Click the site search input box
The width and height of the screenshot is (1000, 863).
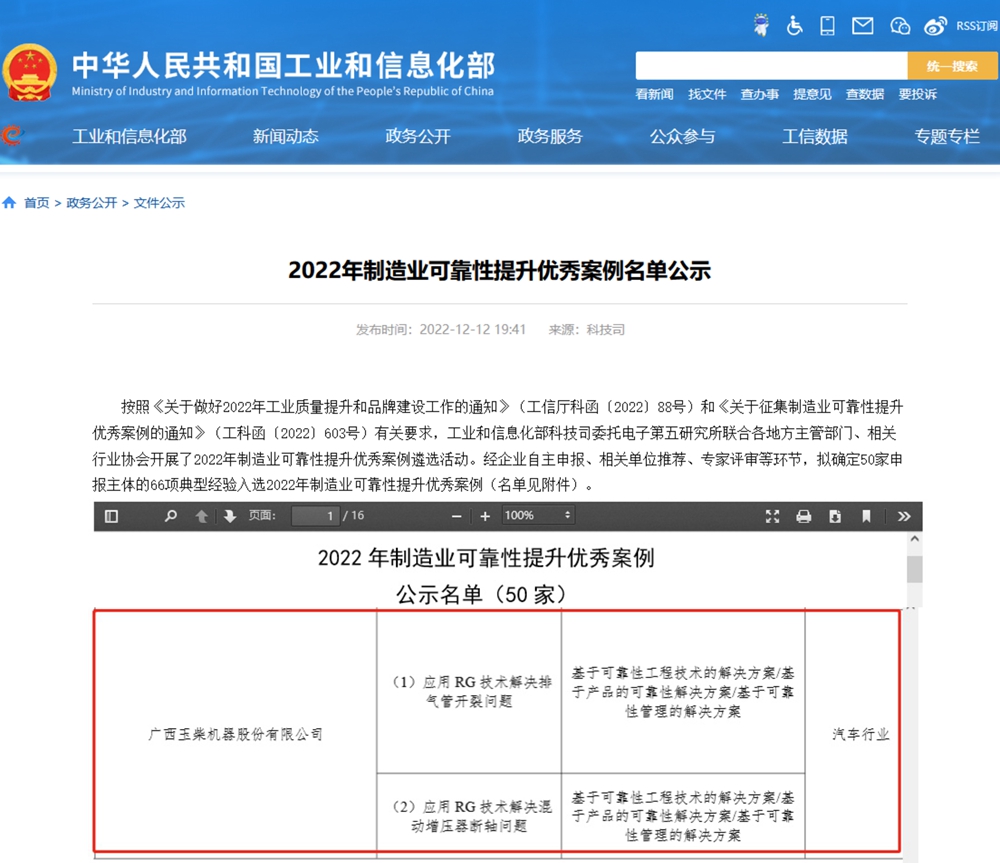point(771,66)
